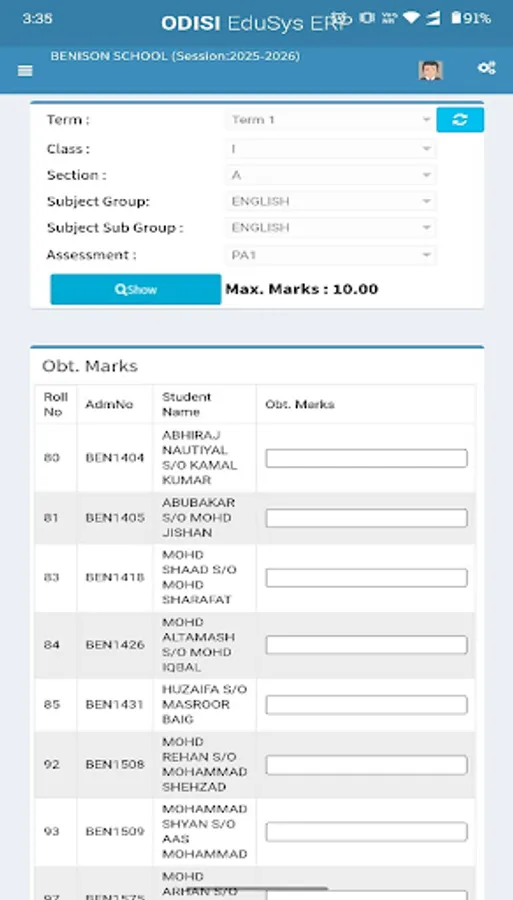This screenshot has height=900, width=513.
Task: Click admission number BEN1405
Action: tap(115, 518)
